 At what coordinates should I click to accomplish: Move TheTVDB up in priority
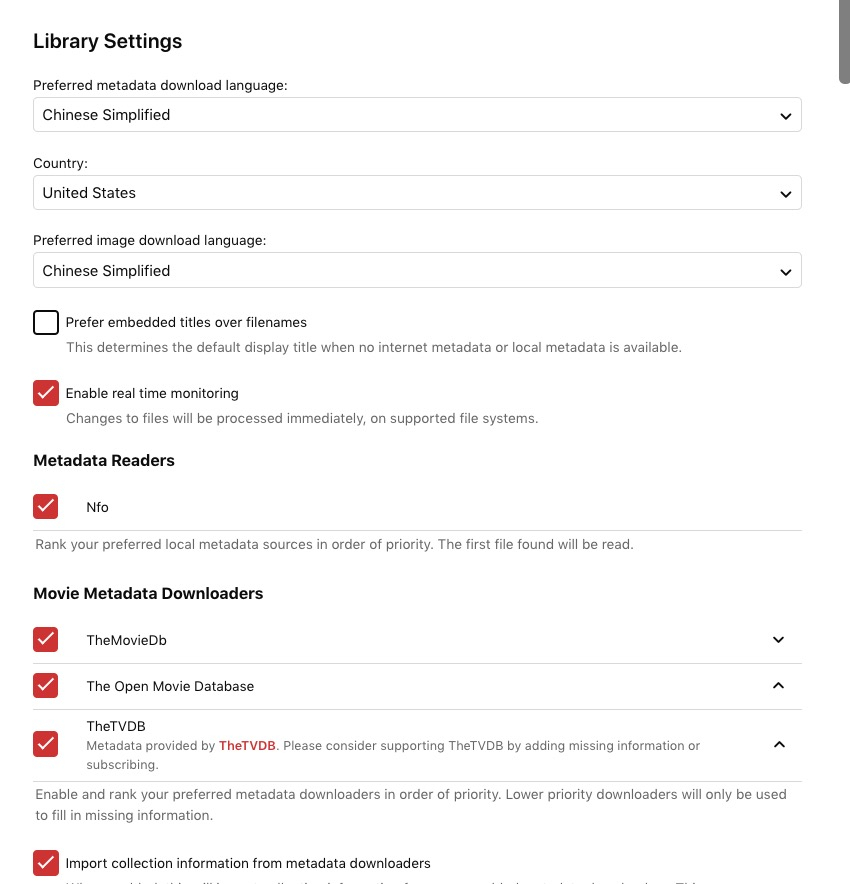click(x=779, y=745)
